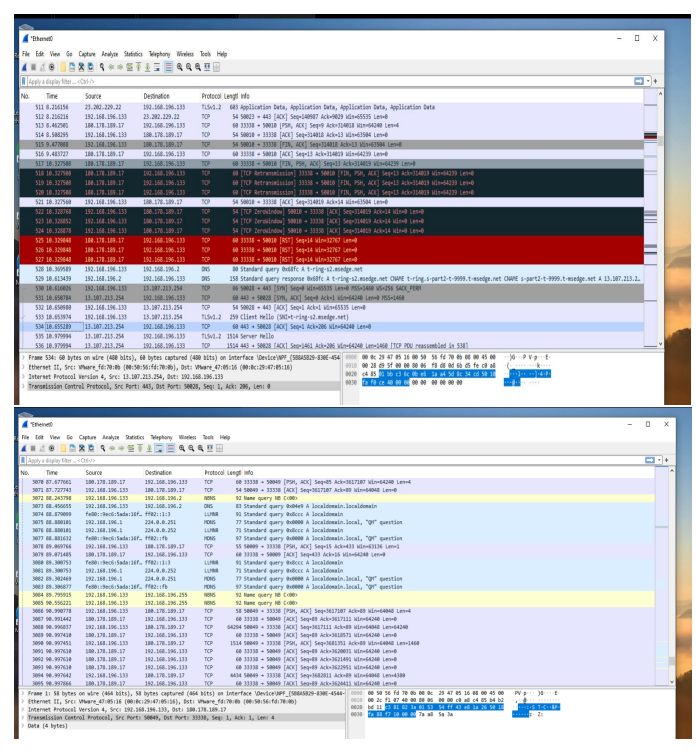The height and width of the screenshot is (752, 696).
Task: Open filter history dropdown in top window
Action: point(648,82)
